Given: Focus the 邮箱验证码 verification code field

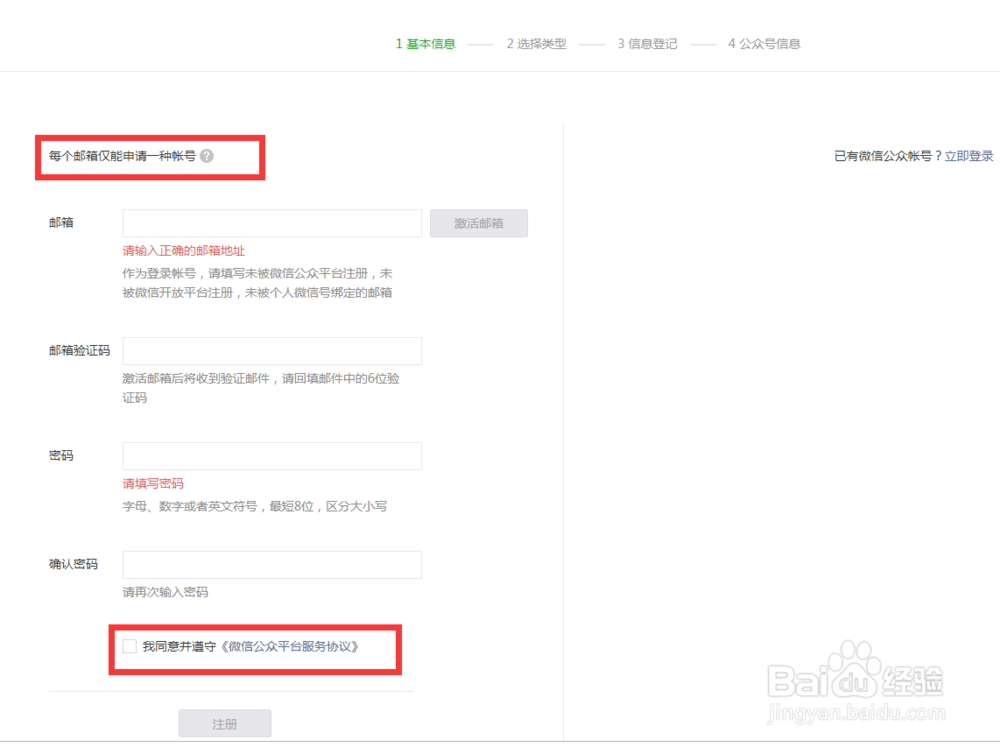Looking at the screenshot, I should point(271,351).
